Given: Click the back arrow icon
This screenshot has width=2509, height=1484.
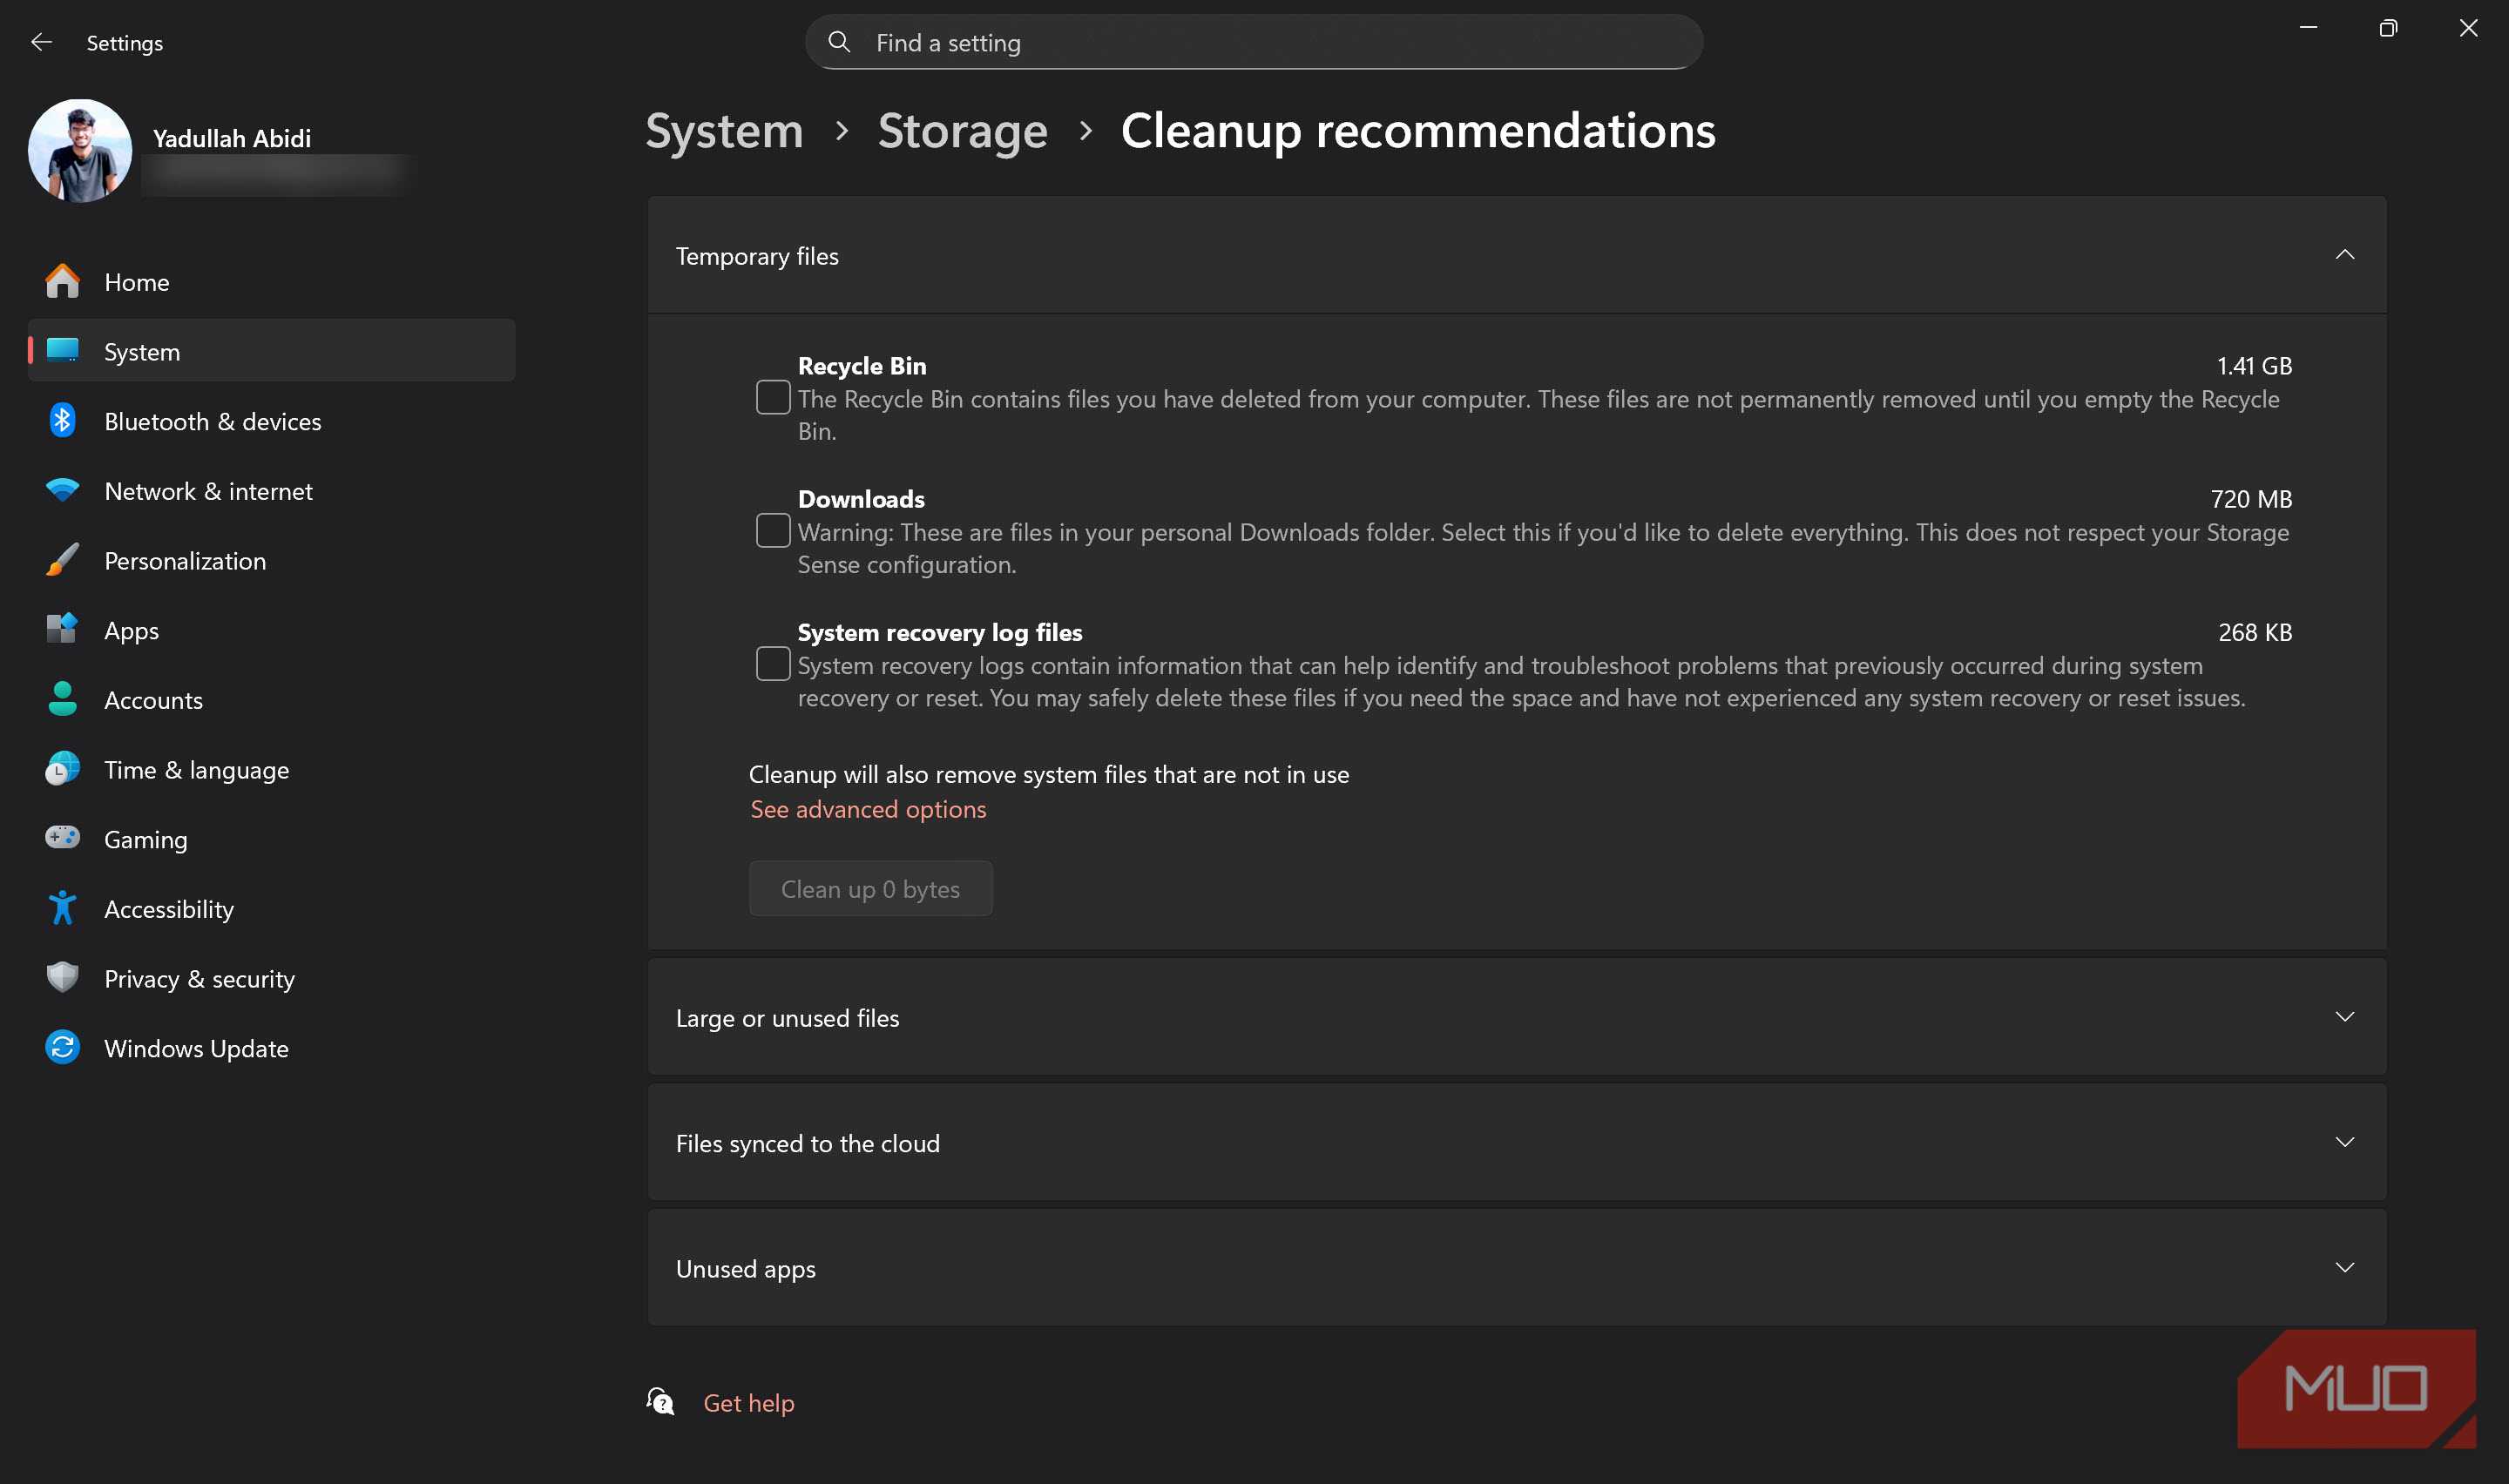Looking at the screenshot, I should (41, 42).
